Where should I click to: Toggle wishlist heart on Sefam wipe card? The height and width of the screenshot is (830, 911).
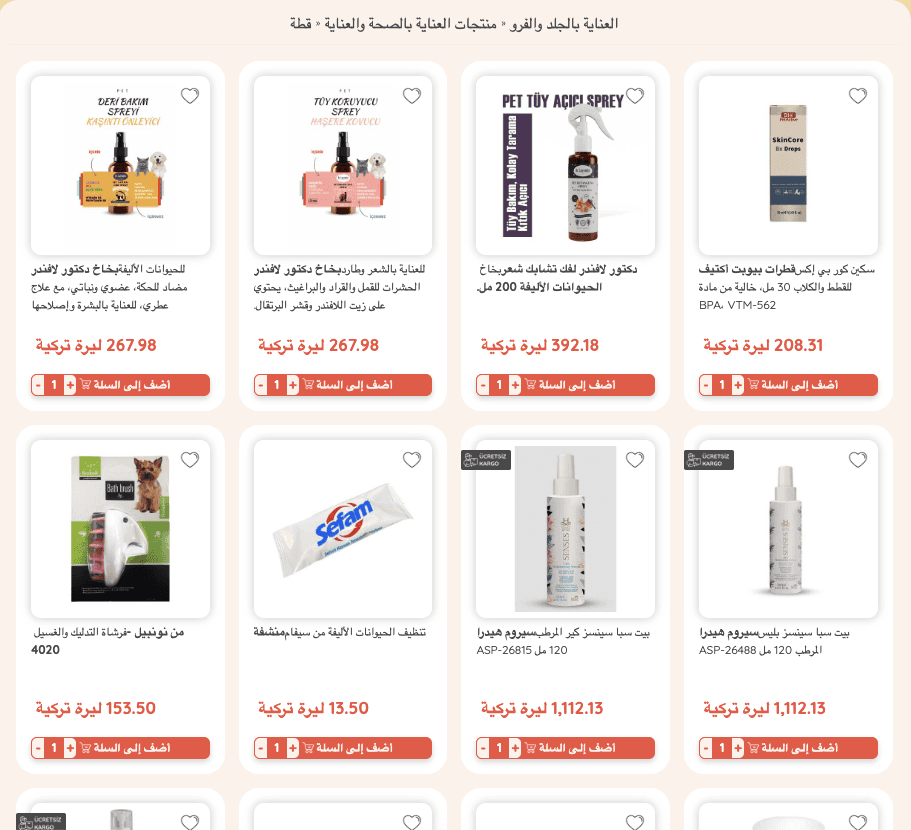click(x=412, y=459)
